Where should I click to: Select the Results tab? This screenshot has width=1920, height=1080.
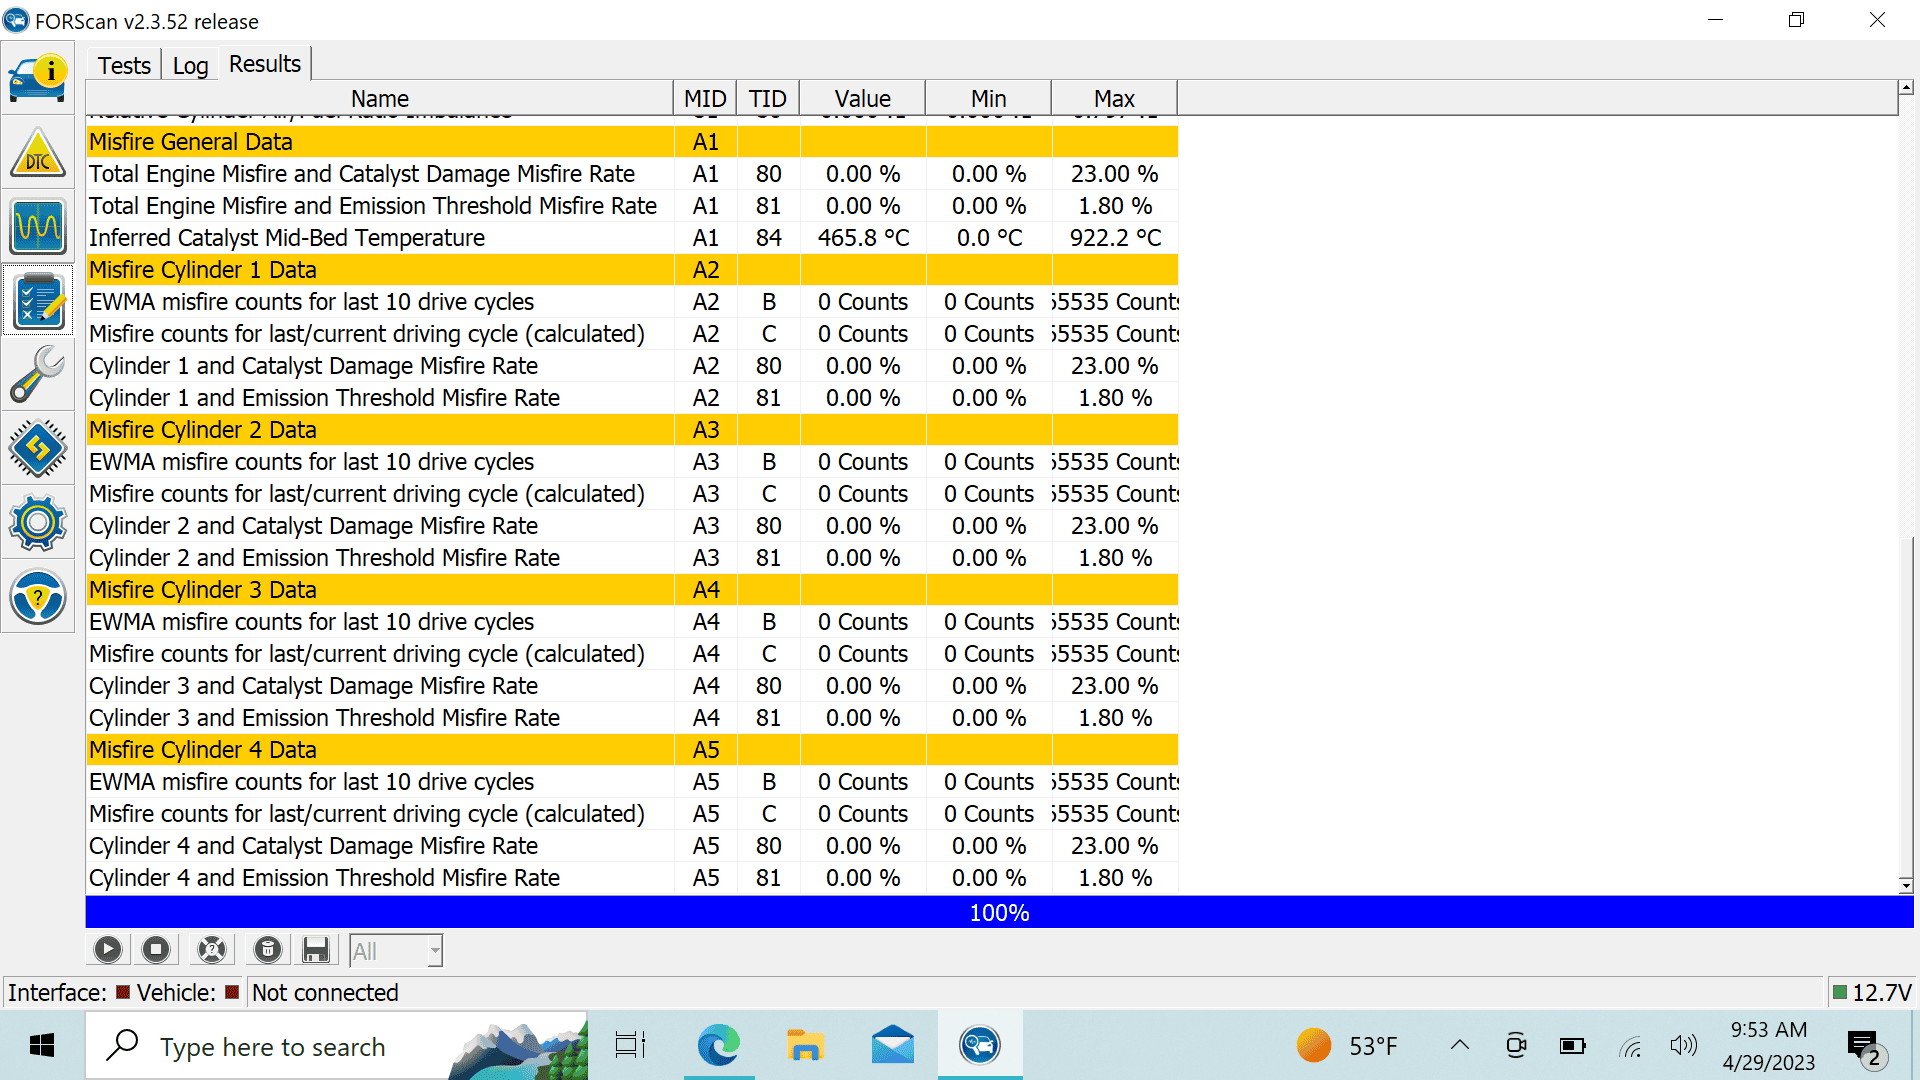coord(265,64)
